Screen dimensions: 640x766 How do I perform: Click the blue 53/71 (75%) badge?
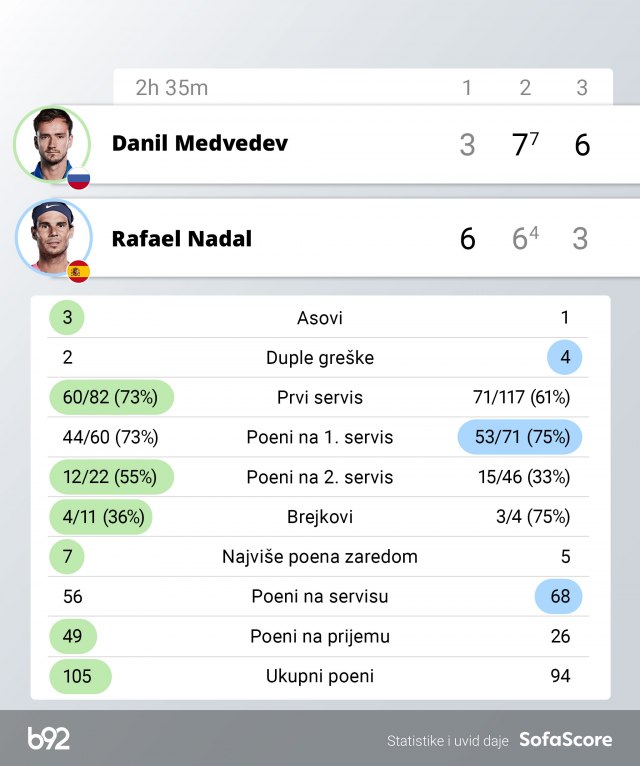(520, 437)
